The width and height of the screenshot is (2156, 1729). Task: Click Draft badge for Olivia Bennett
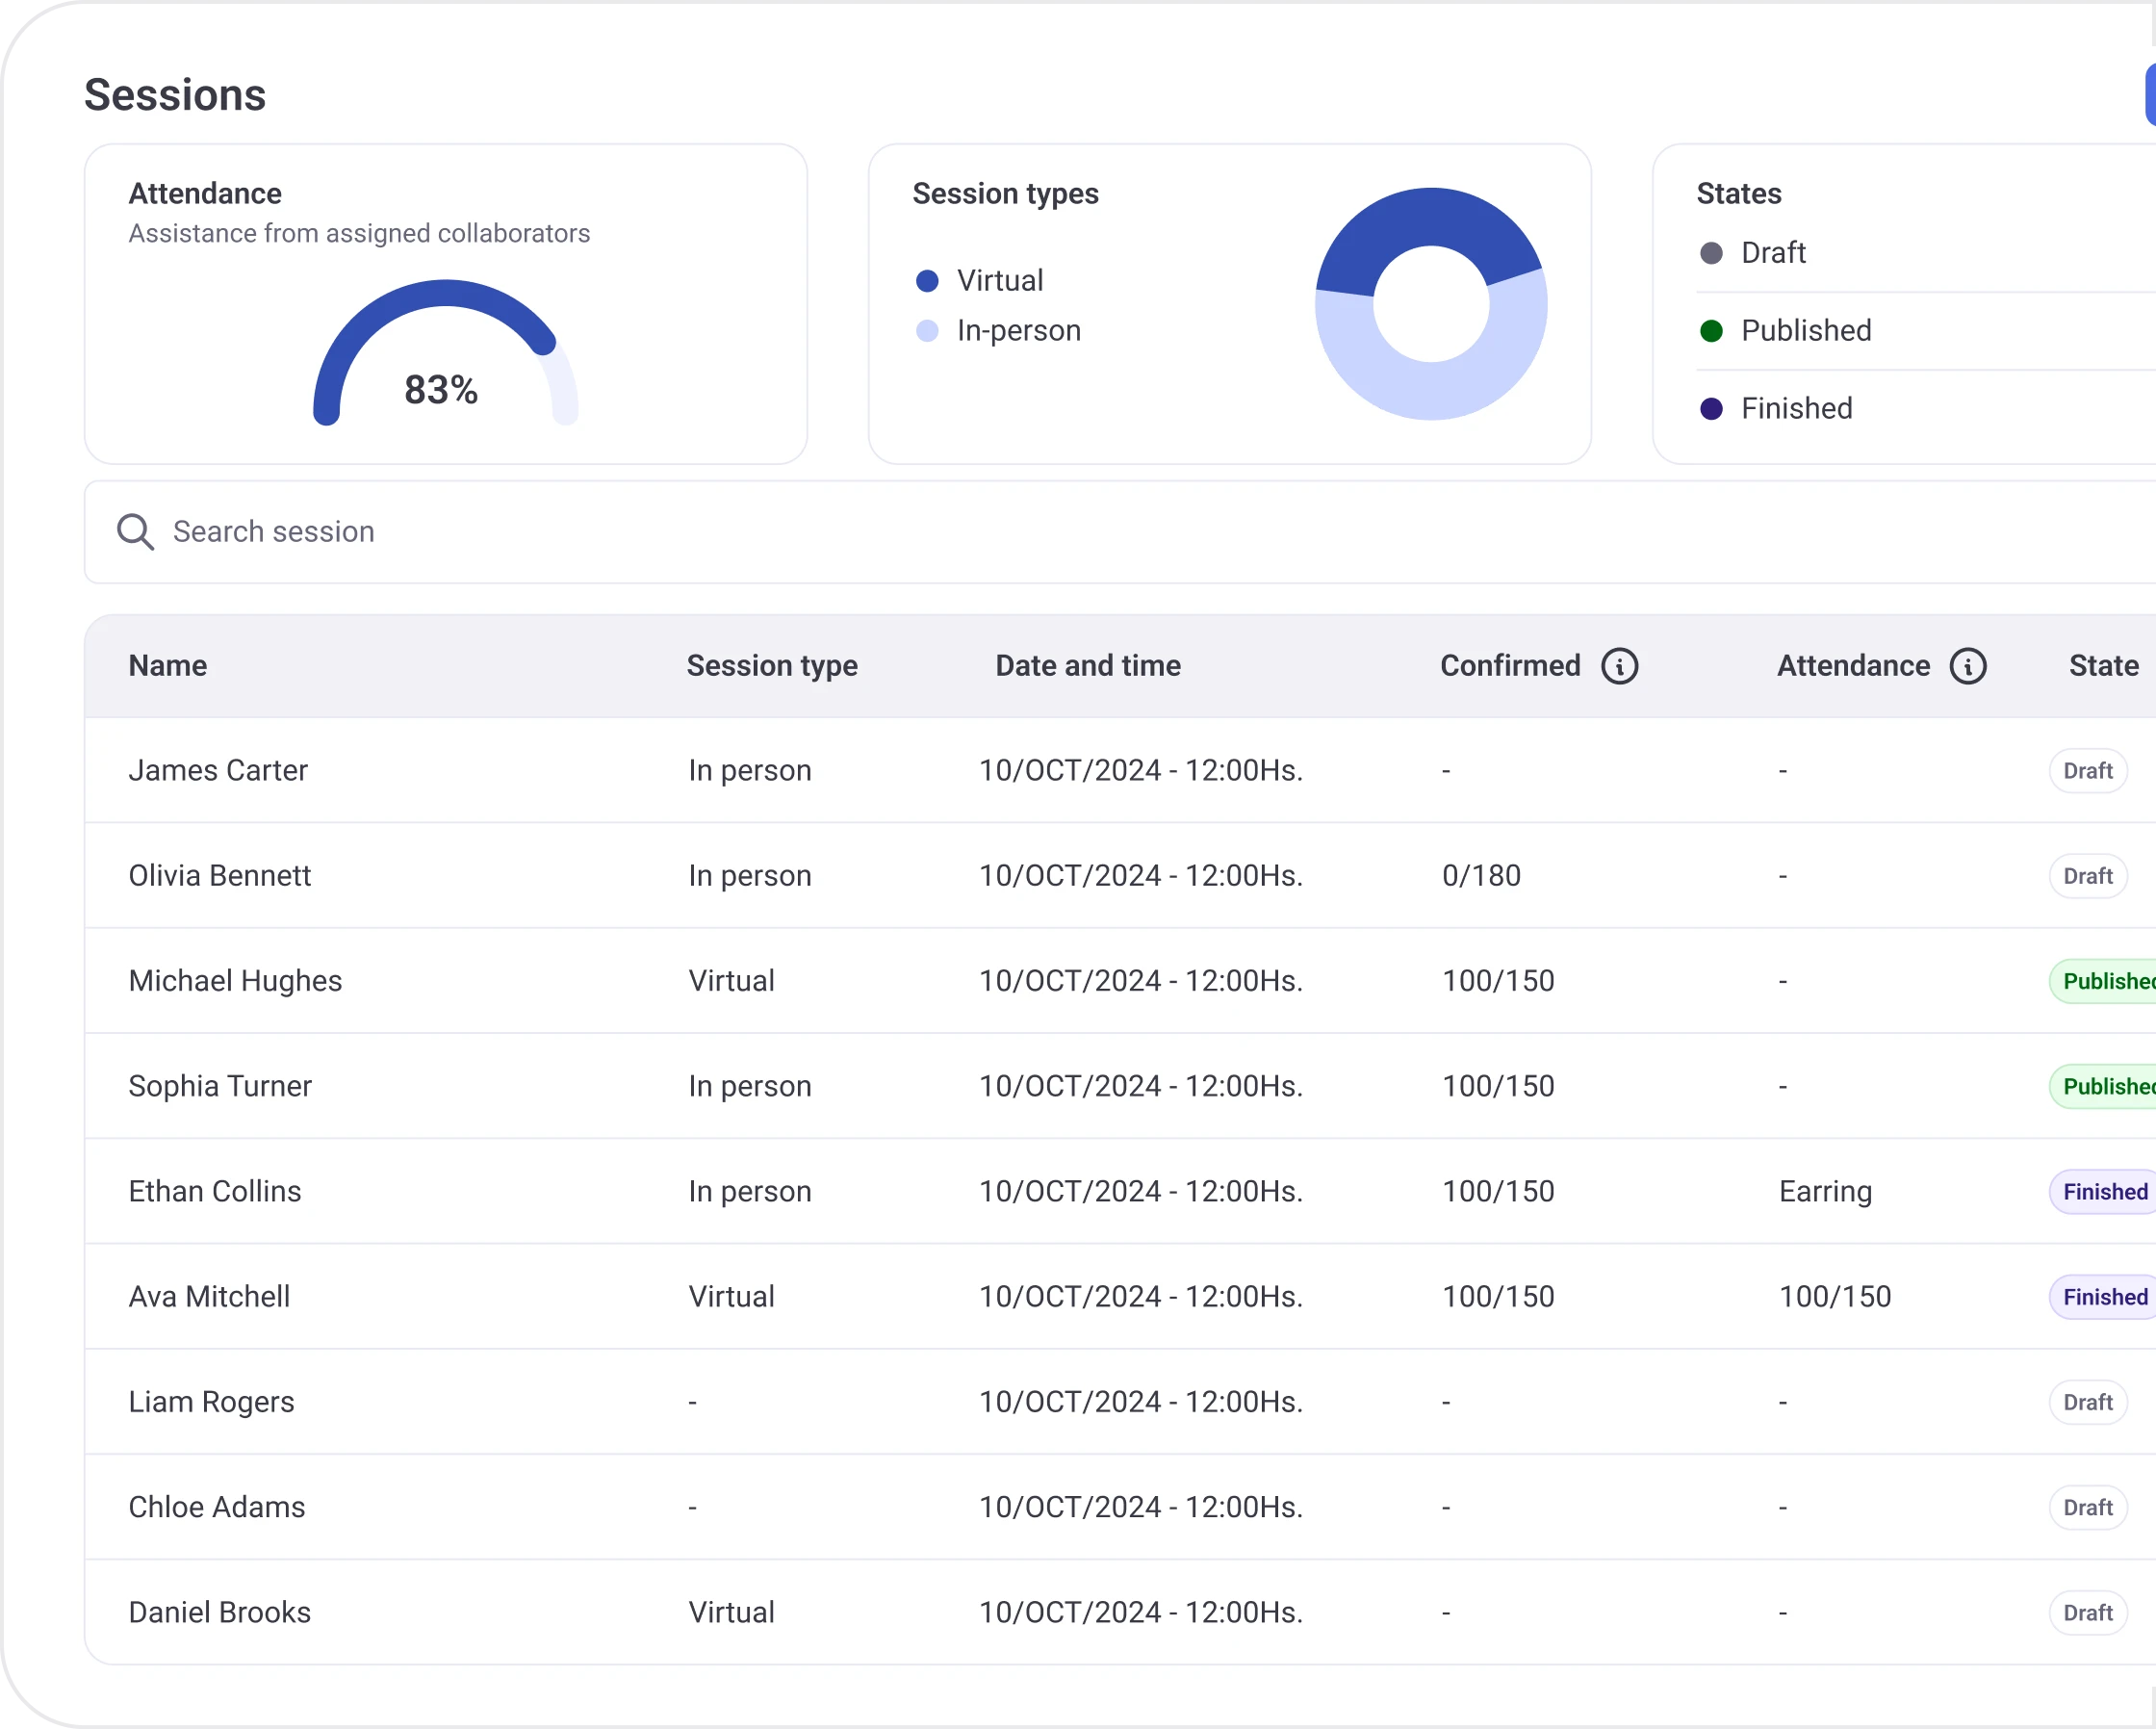2087,876
